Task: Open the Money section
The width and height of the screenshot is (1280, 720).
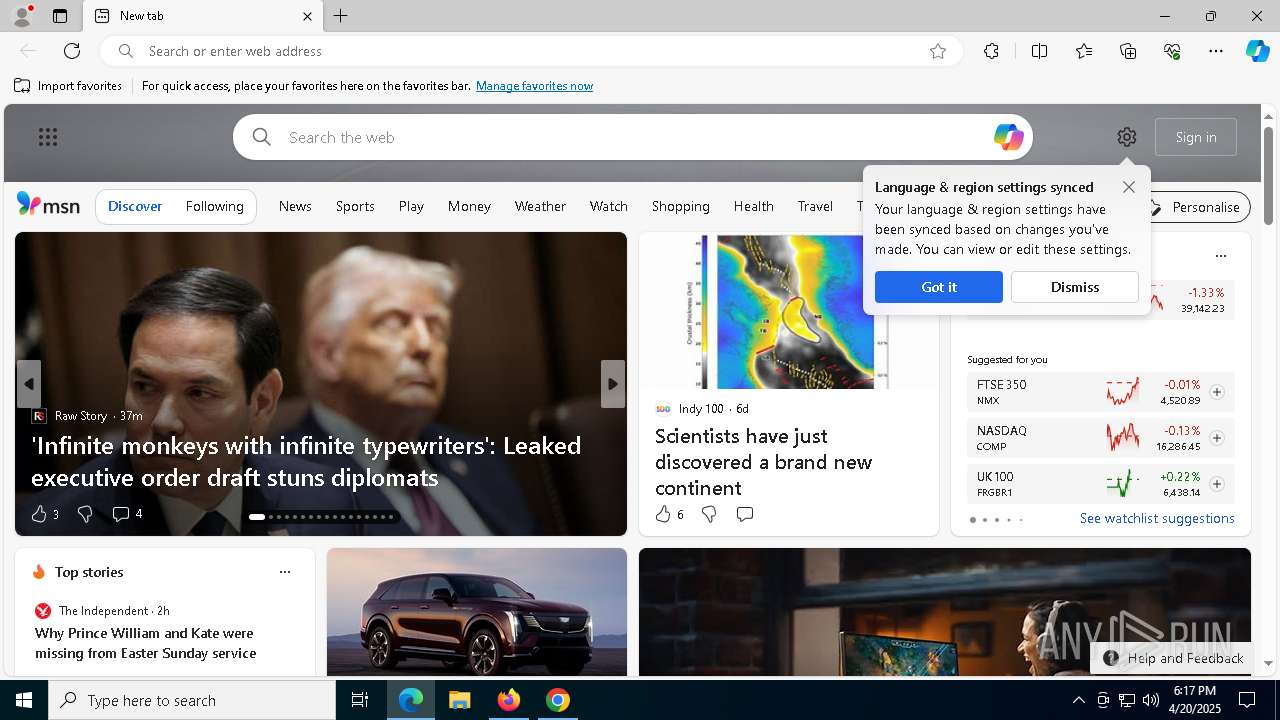Action: pos(469,206)
